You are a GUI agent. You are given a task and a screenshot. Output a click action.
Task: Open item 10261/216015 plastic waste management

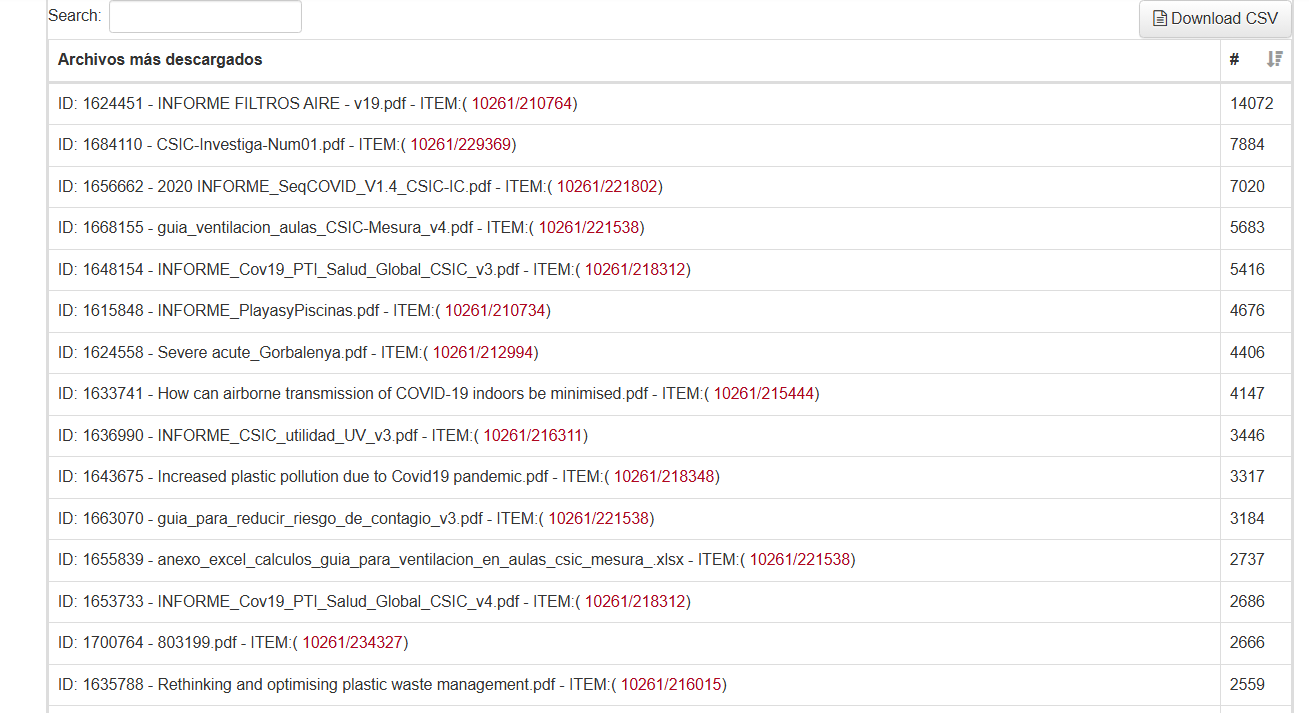coord(670,685)
